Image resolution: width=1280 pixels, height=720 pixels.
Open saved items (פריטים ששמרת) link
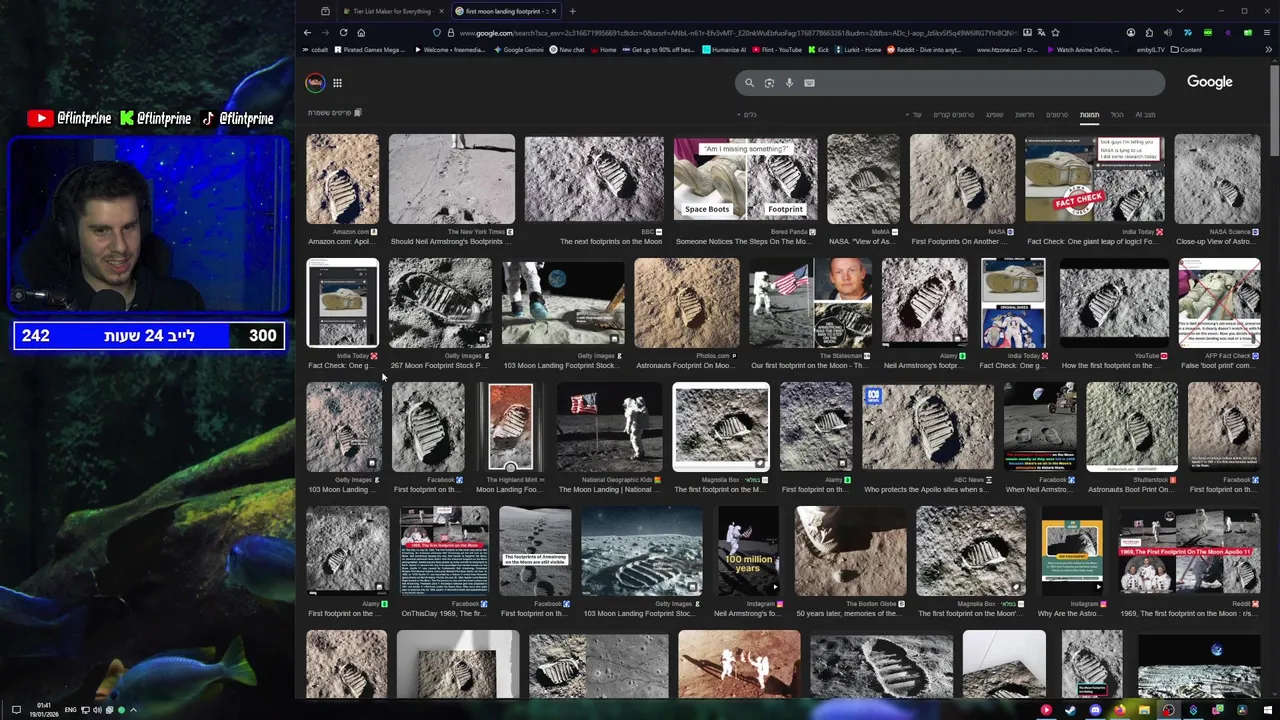(x=335, y=113)
